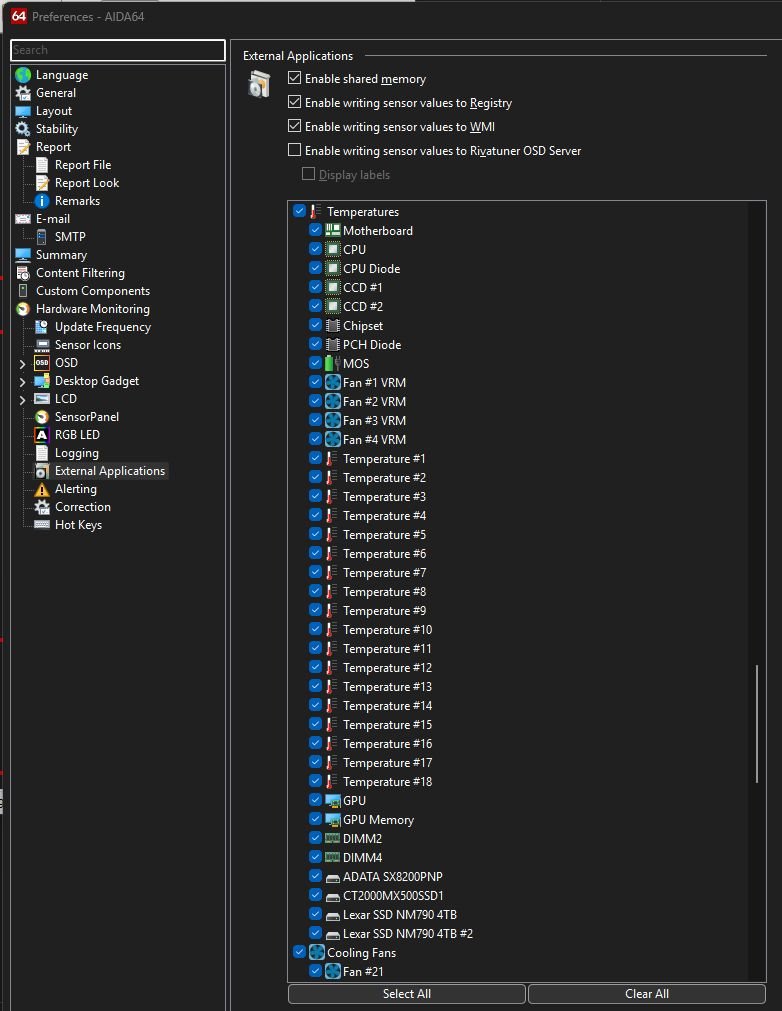Click the Content Filtering icon
Image resolution: width=782 pixels, height=1011 pixels.
(23, 273)
